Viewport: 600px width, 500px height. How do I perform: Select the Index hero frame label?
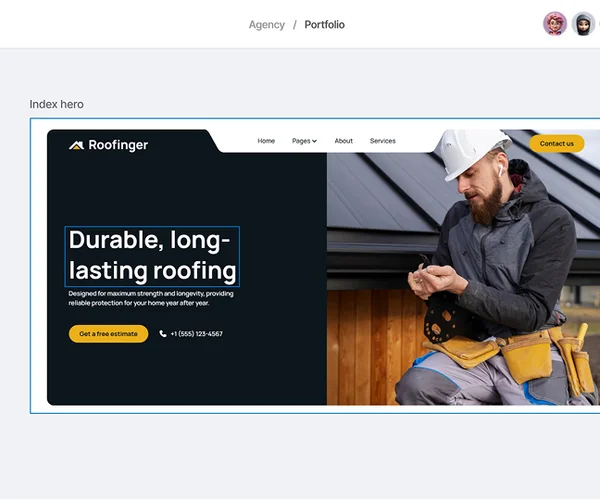(57, 104)
